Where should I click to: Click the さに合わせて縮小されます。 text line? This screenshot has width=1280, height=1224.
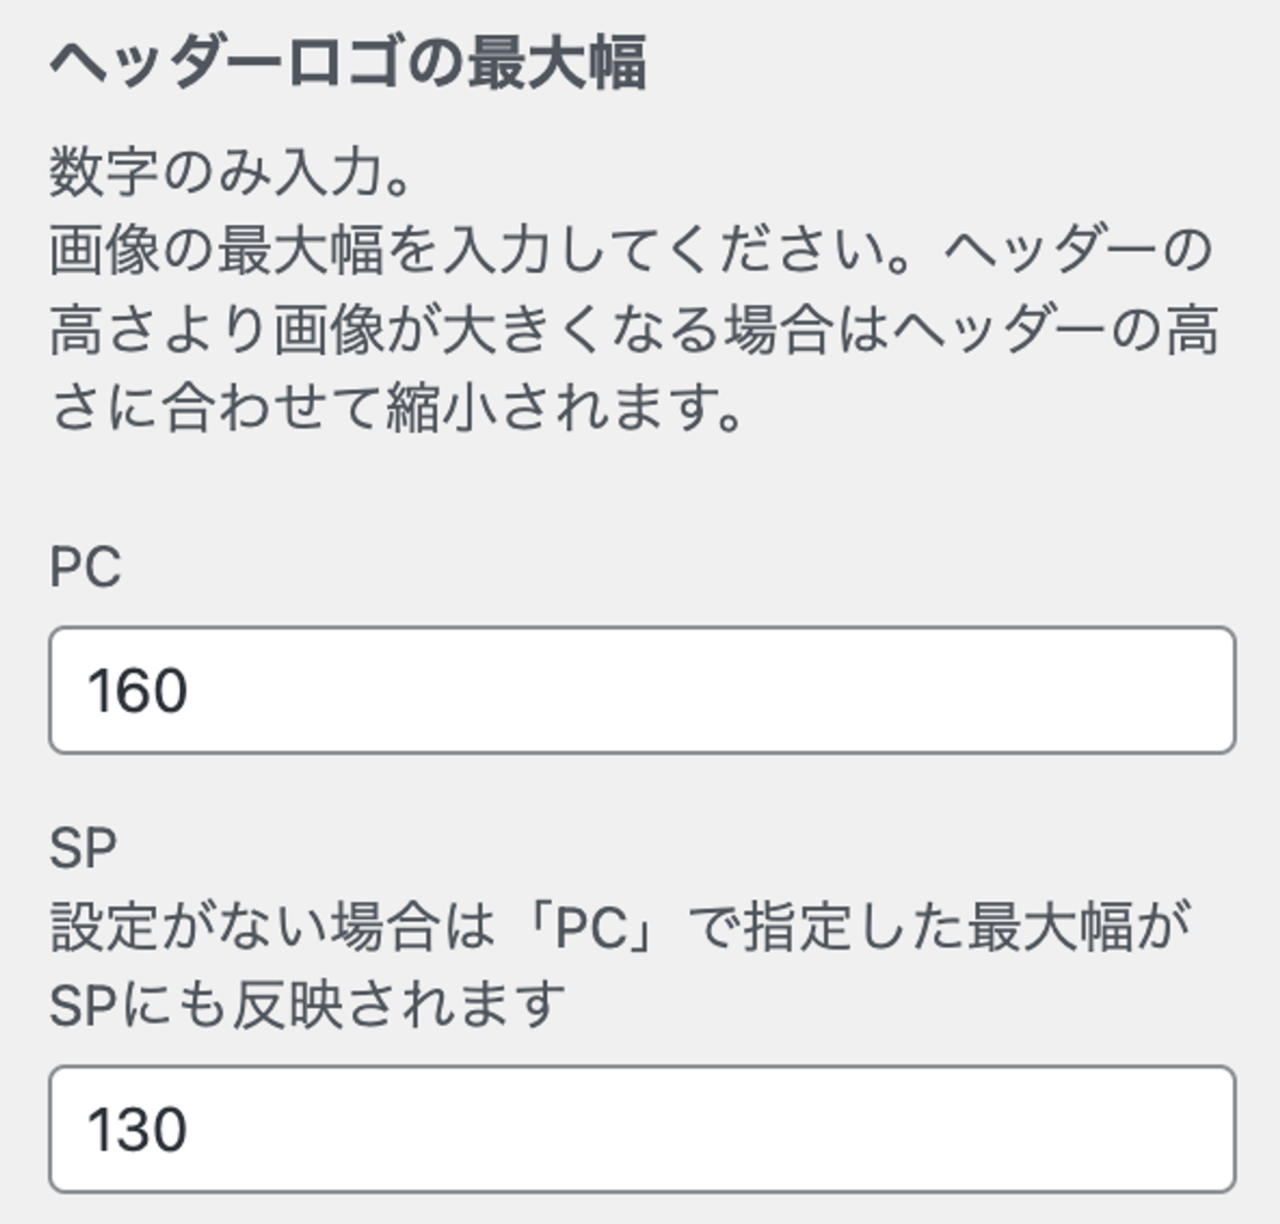(x=397, y=408)
